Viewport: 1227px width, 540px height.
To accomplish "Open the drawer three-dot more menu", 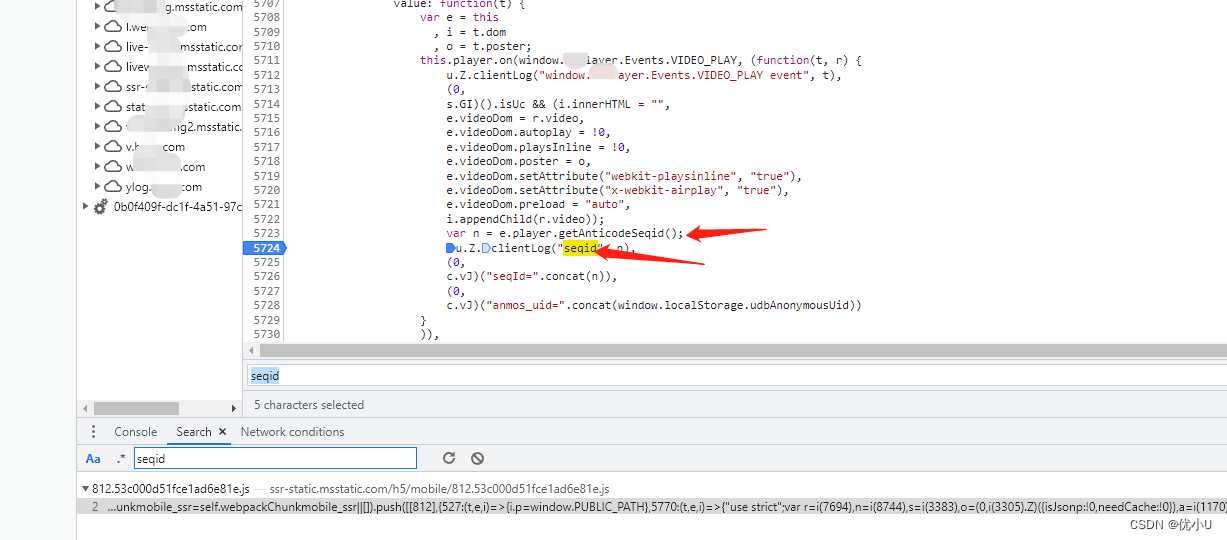I will (x=93, y=432).
